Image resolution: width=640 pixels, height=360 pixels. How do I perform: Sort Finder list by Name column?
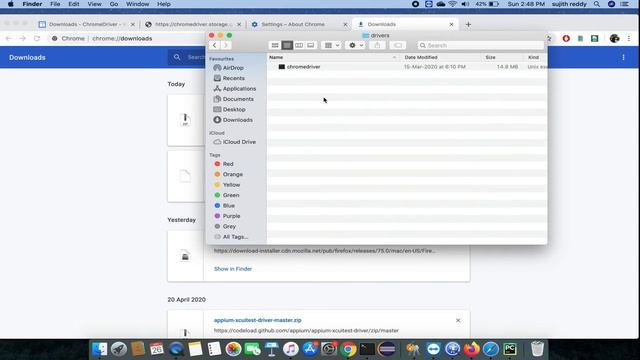[x=333, y=57]
